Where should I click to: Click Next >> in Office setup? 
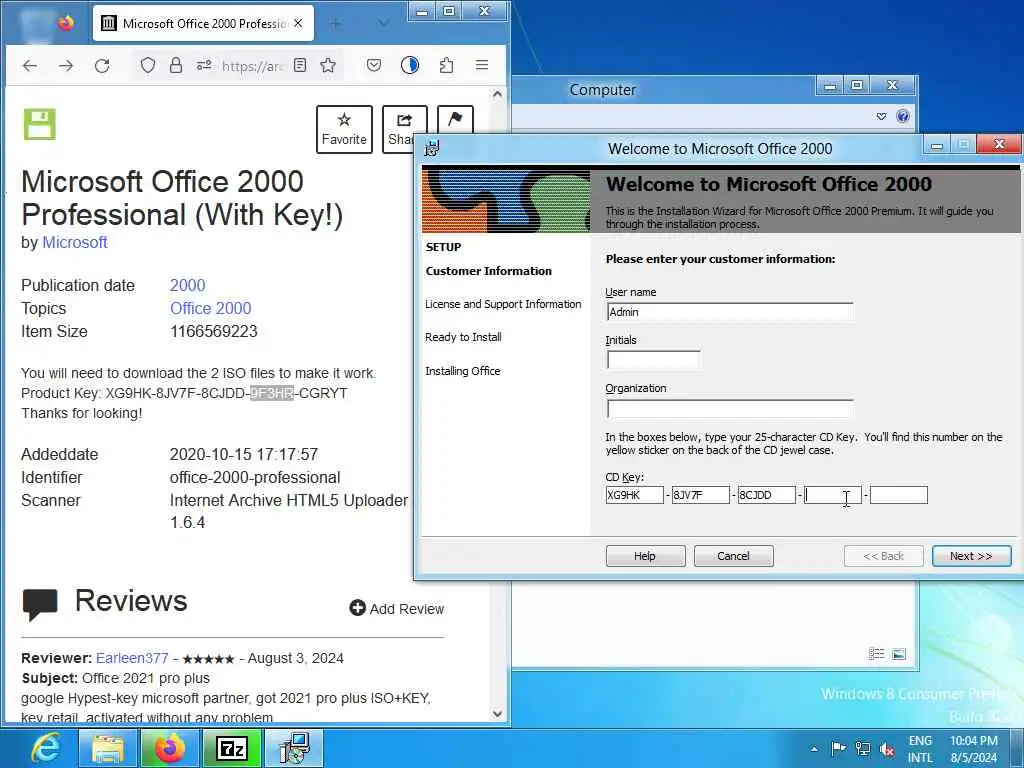[971, 556]
